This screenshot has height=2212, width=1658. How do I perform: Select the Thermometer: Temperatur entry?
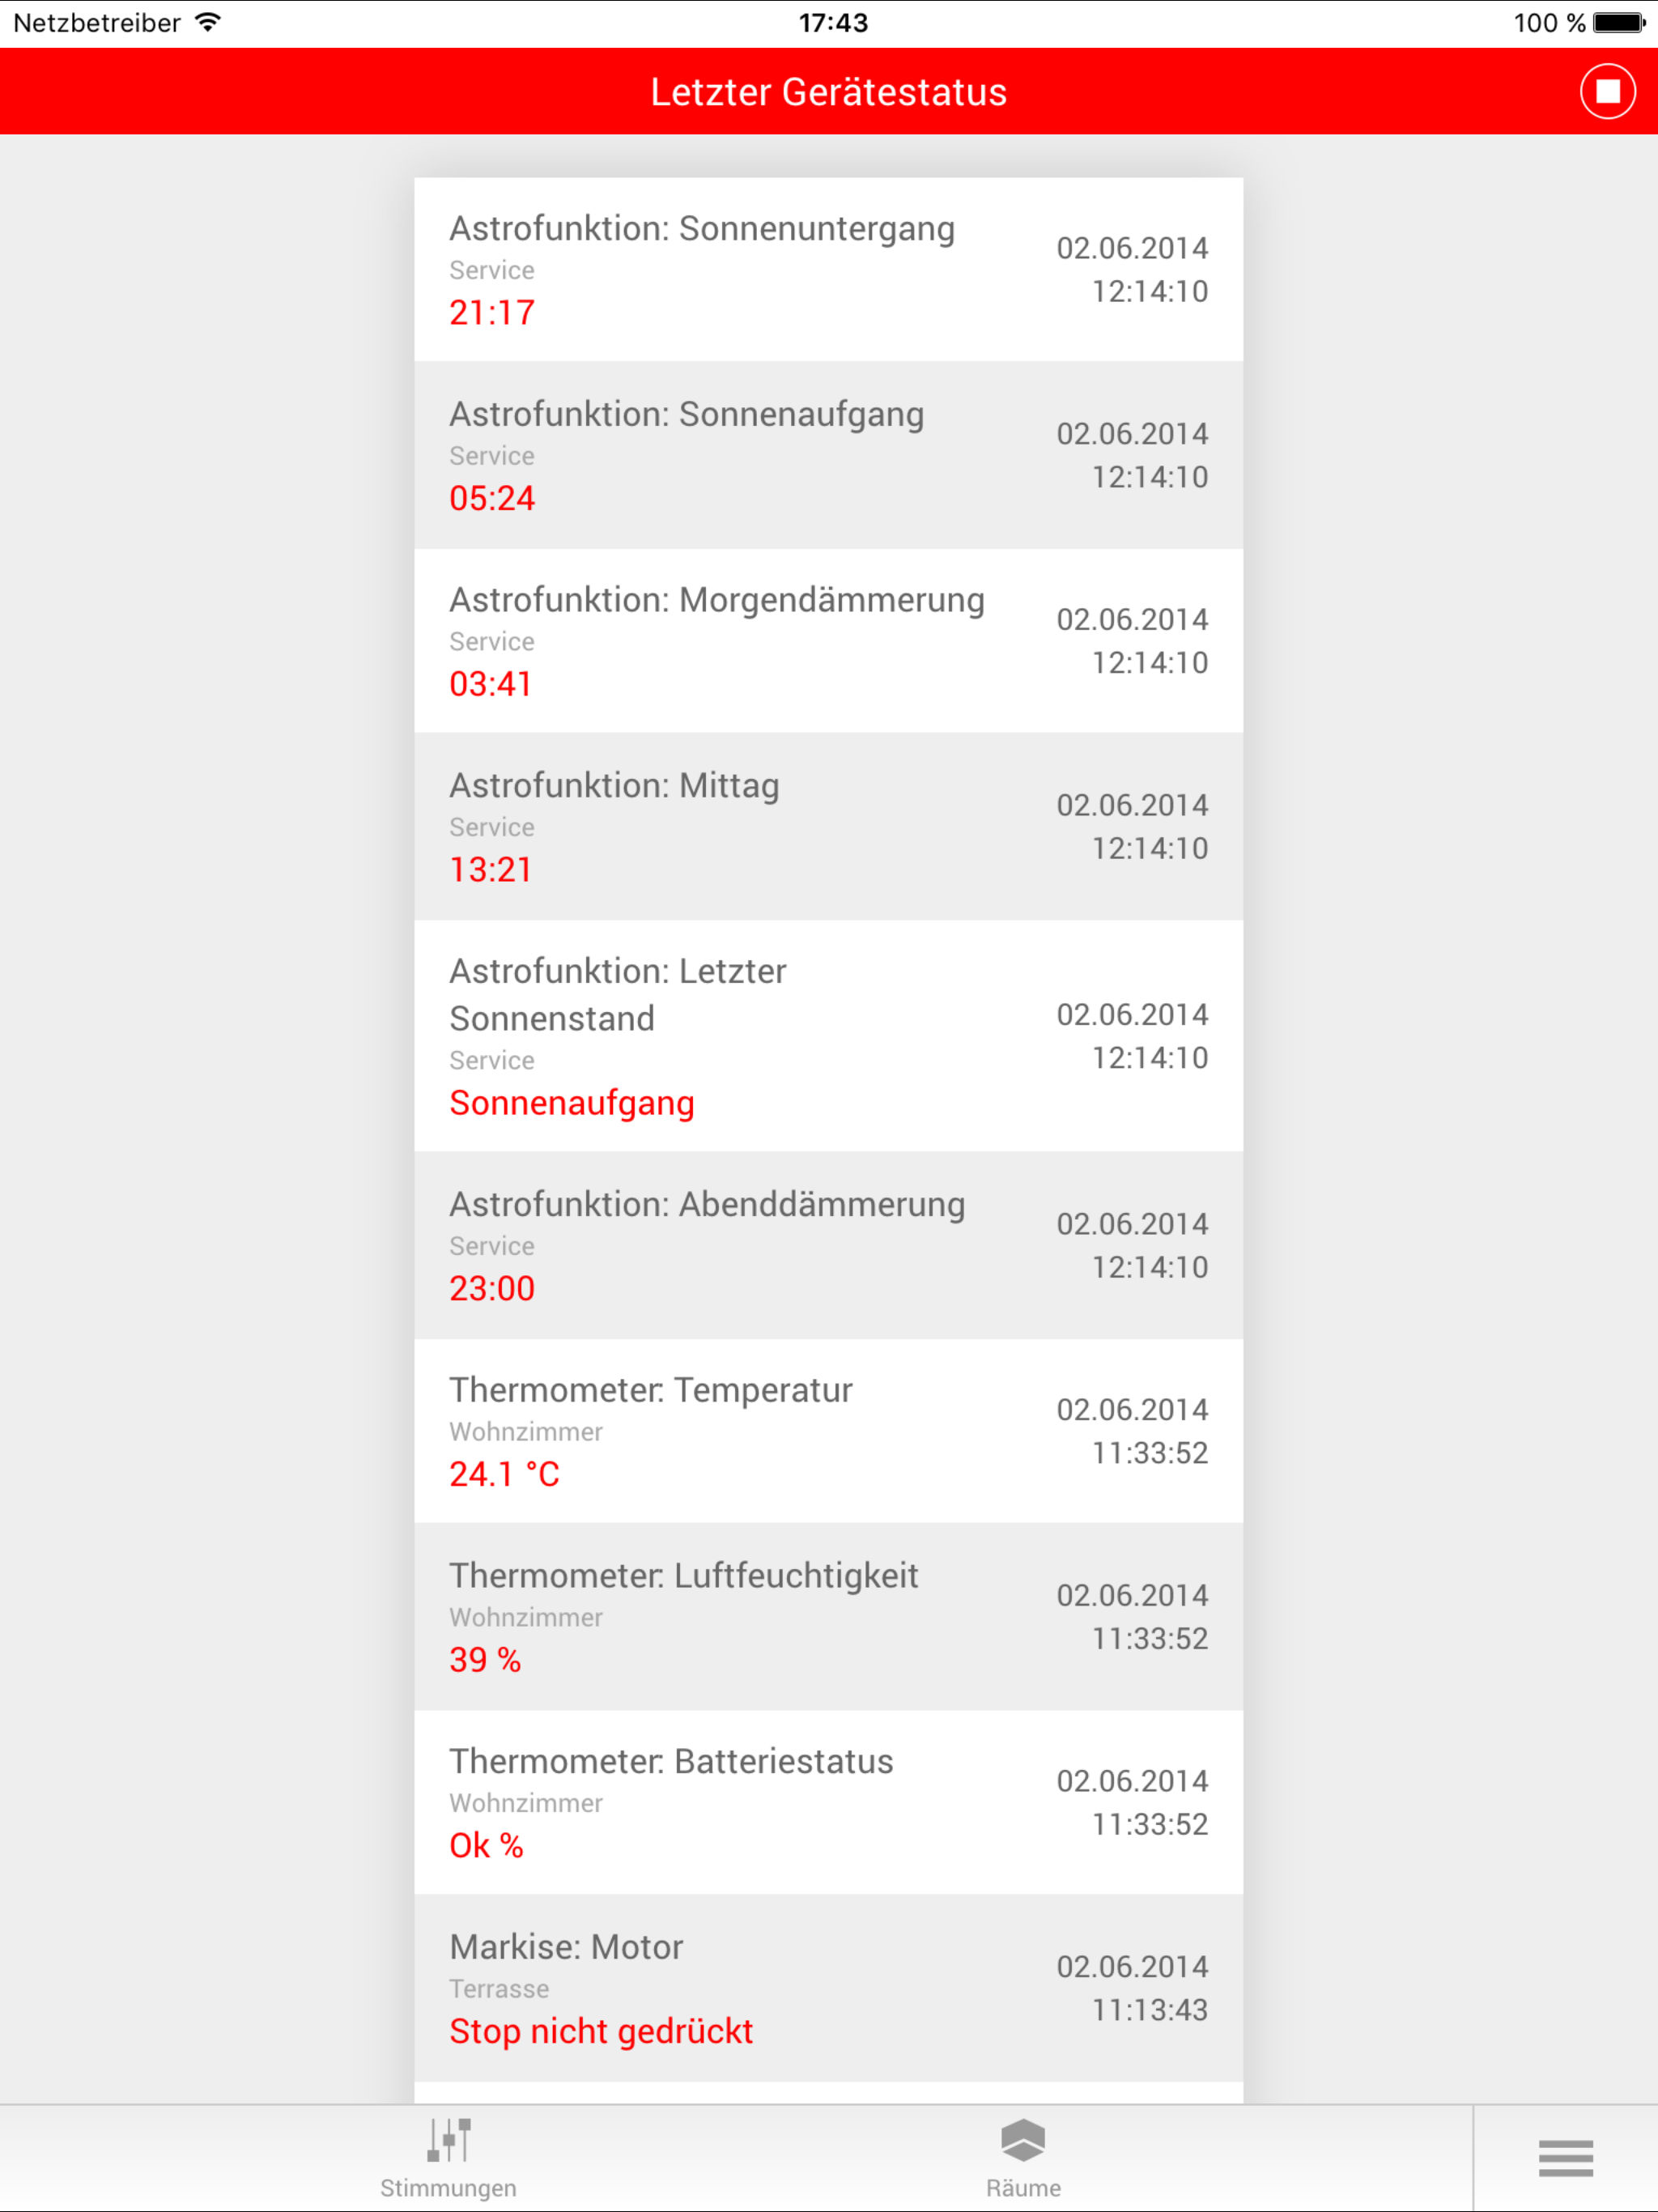pos(829,1431)
